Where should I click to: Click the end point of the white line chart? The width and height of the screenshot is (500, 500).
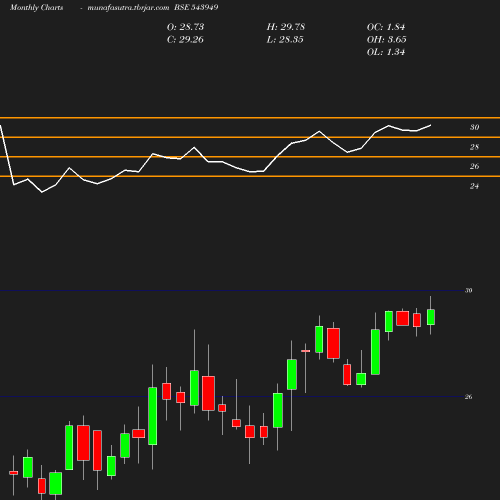click(431, 125)
